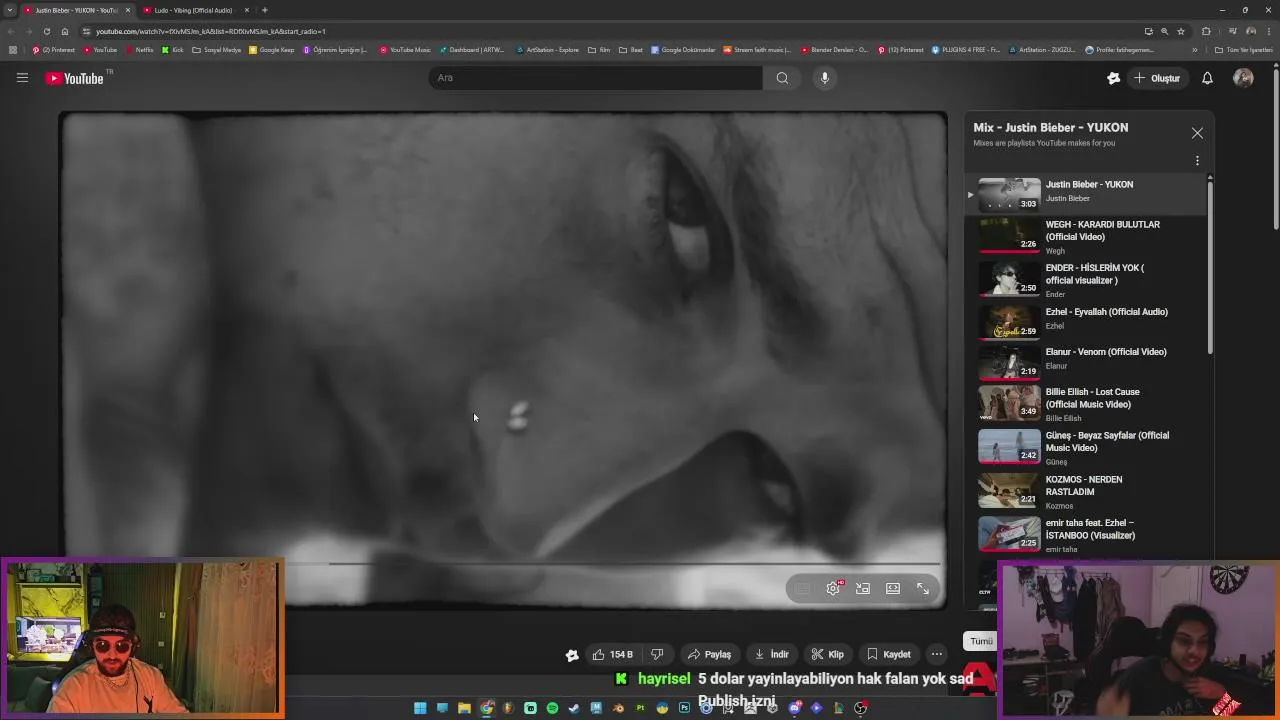Open a new browser tab
This screenshot has width=1280, height=720.
(x=265, y=10)
